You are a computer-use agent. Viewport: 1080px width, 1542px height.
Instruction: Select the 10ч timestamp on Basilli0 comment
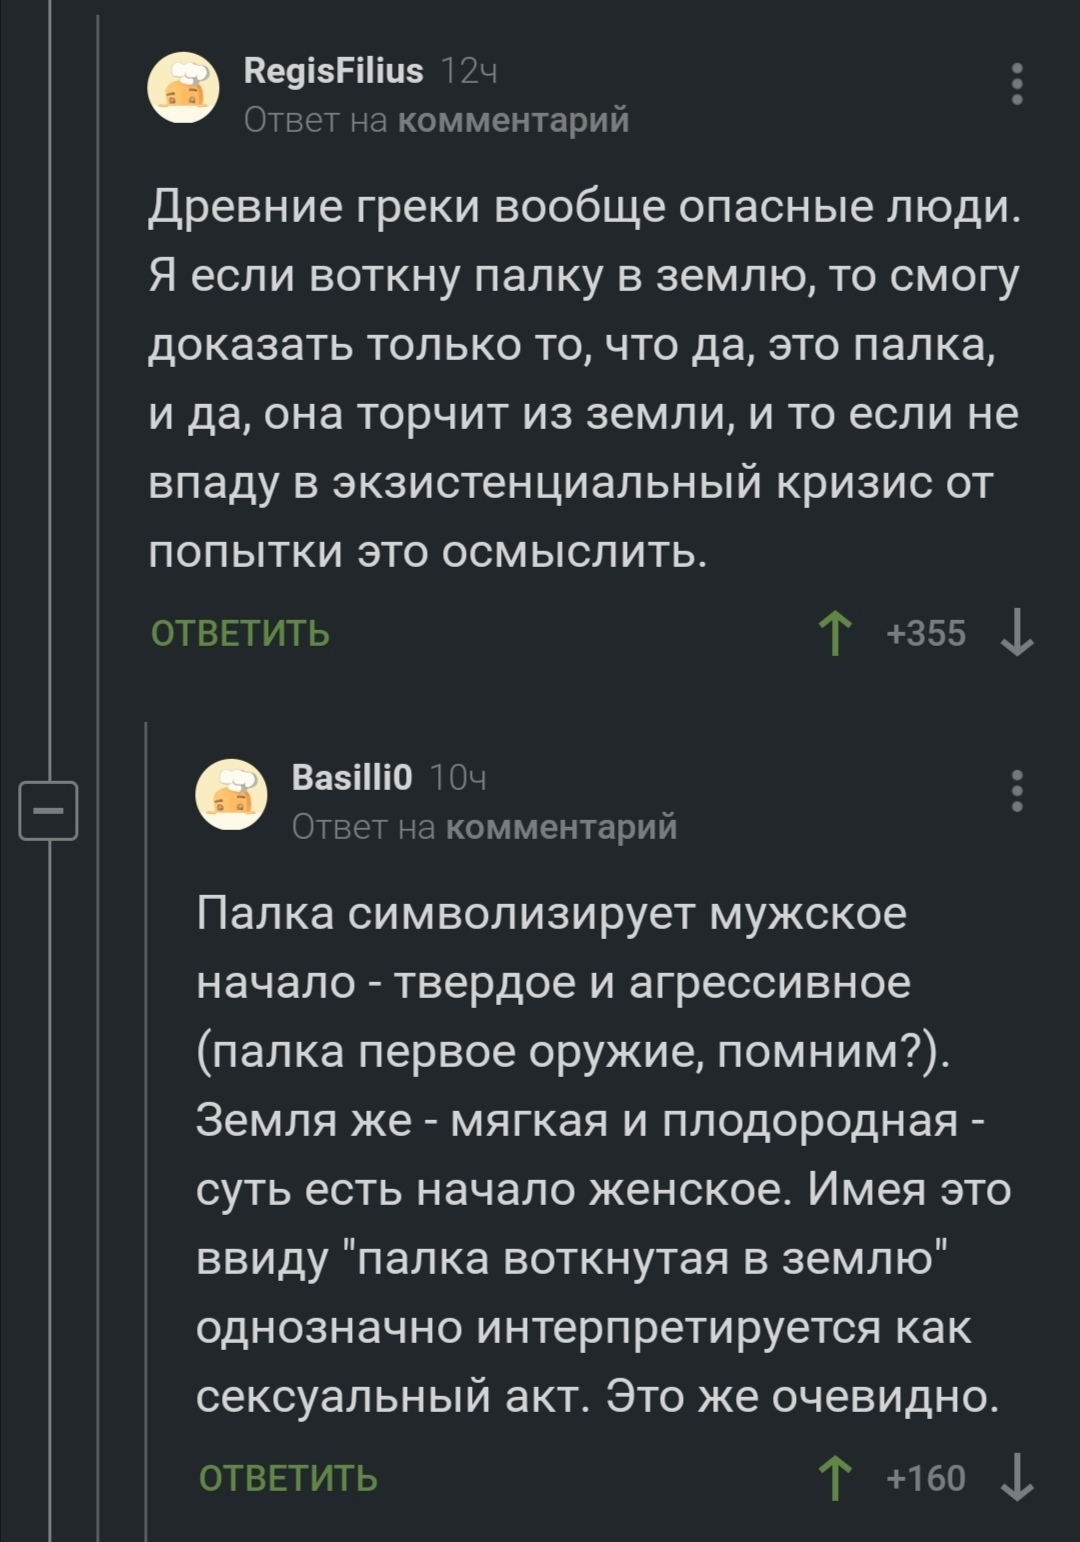pos(458,778)
